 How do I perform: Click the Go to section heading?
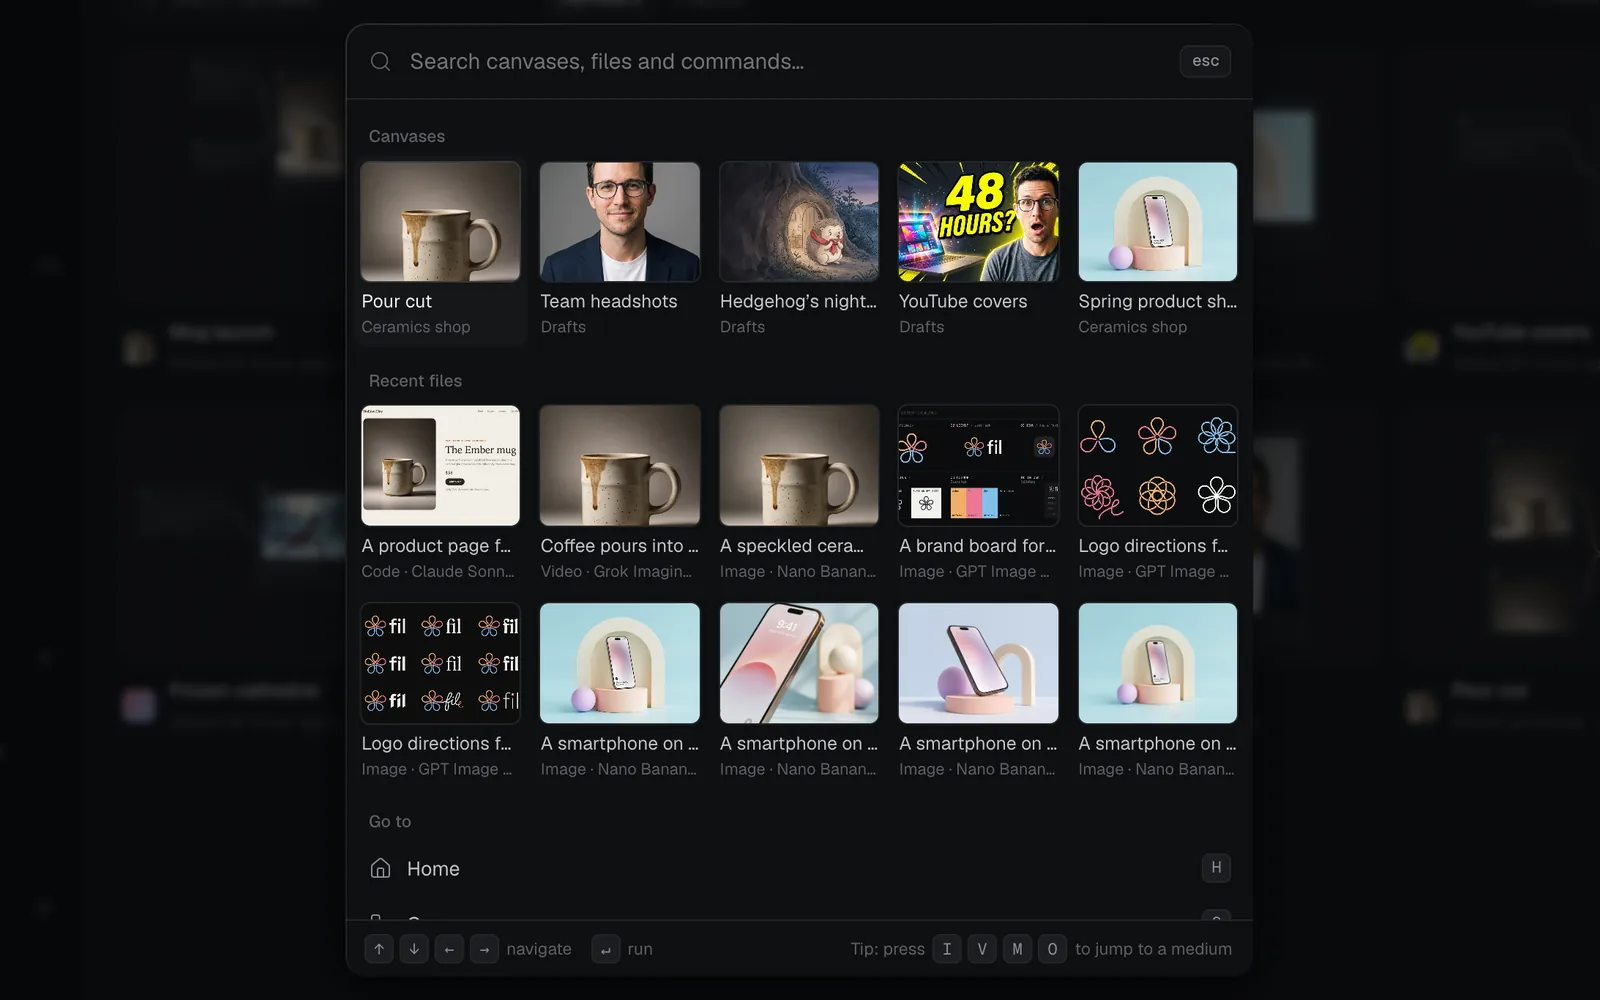click(389, 821)
